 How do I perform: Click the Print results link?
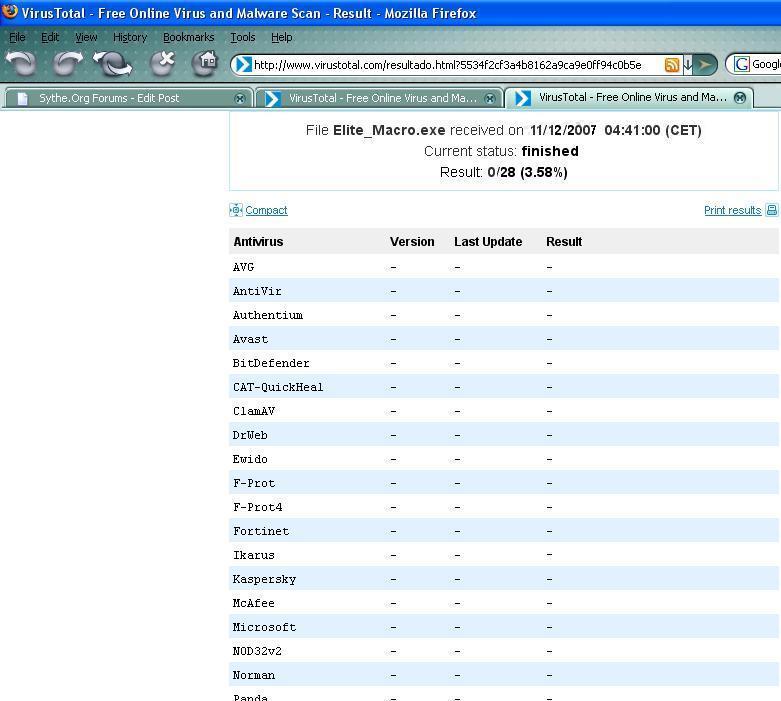click(x=732, y=210)
